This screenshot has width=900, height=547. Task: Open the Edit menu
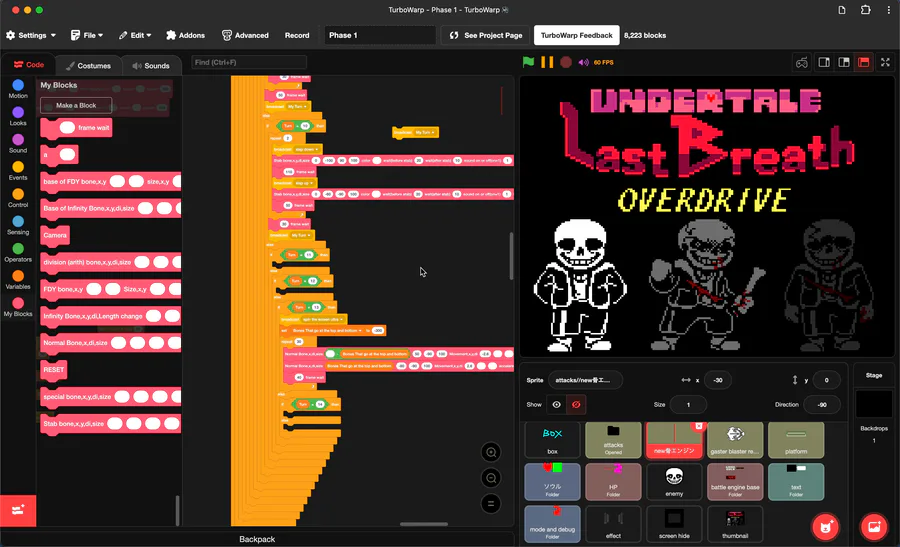pos(135,35)
